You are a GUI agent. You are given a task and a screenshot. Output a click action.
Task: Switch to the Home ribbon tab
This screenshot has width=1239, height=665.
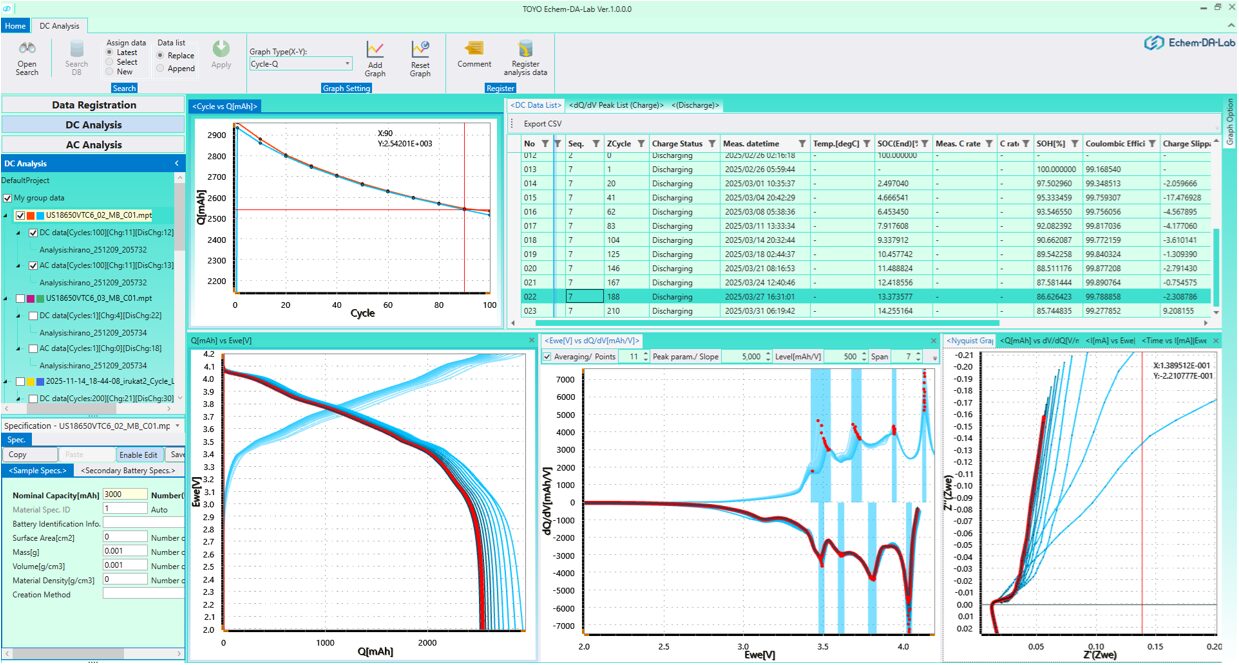pos(15,25)
